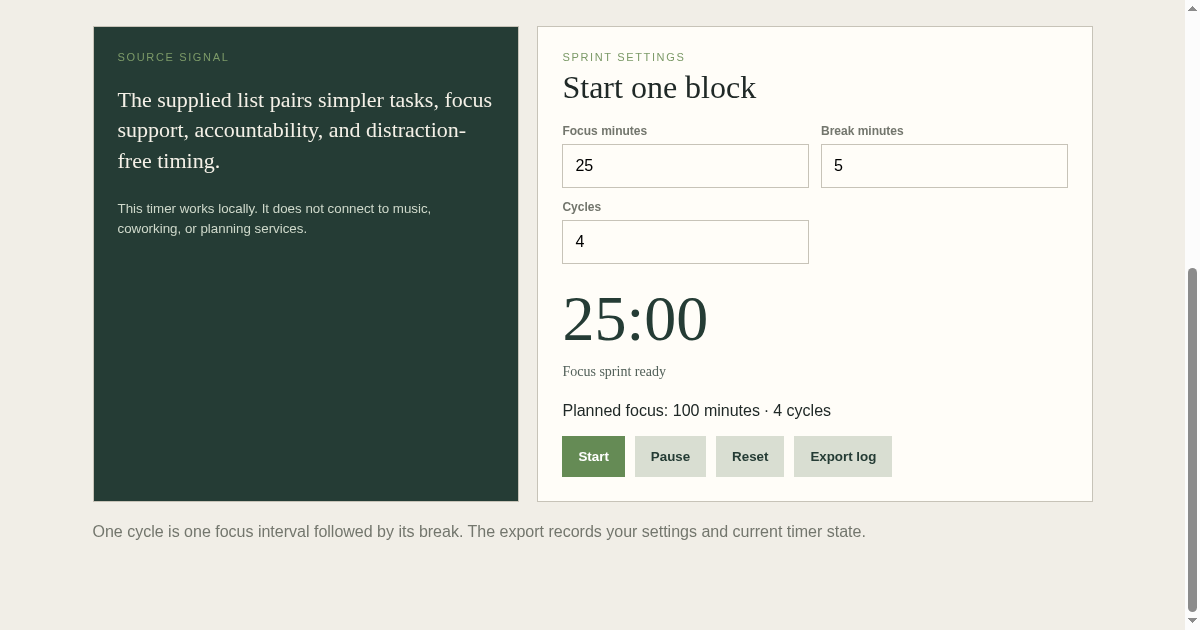Pause the running timer
Viewport: 1200px width, 630px height.
[x=670, y=456]
